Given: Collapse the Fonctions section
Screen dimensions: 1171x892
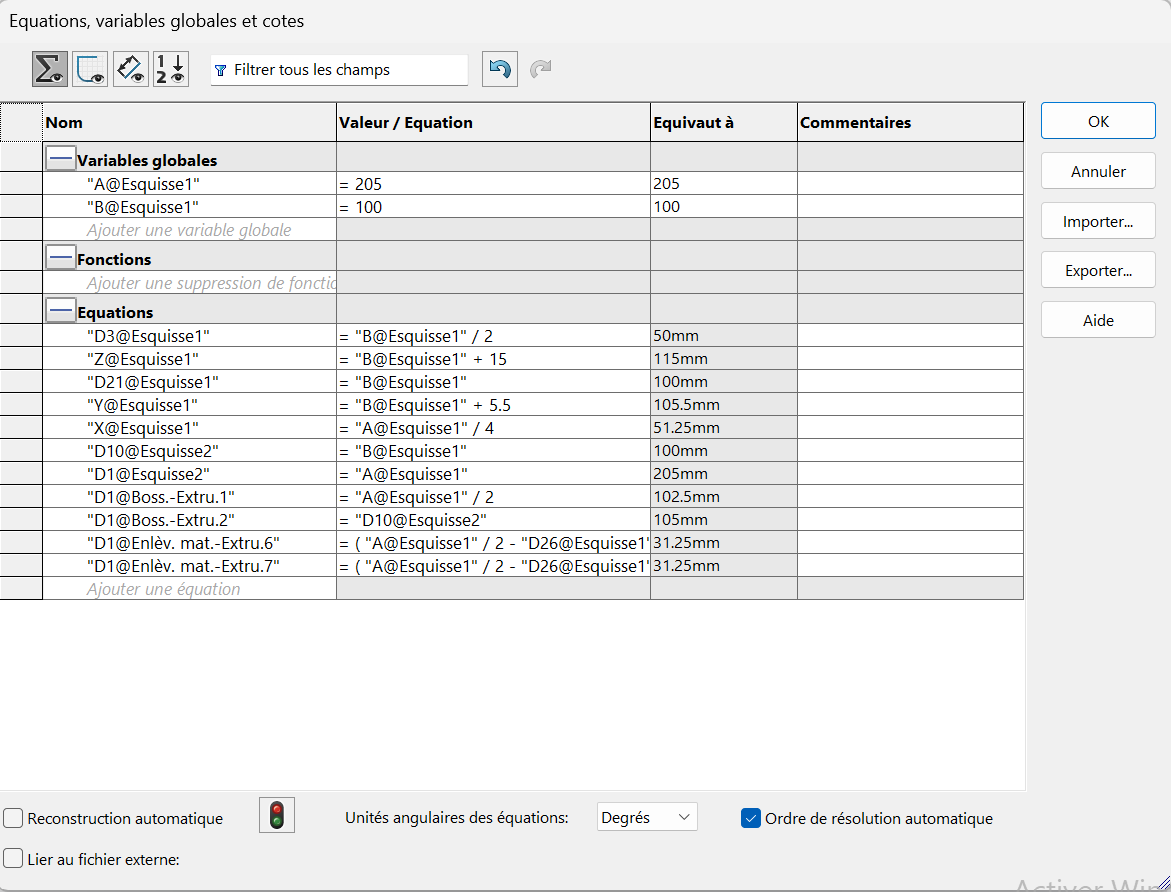Looking at the screenshot, I should coord(61,258).
